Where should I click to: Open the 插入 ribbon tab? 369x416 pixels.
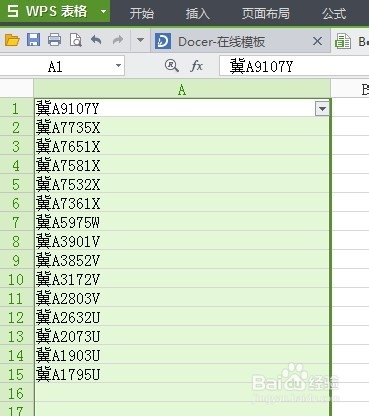[197, 13]
